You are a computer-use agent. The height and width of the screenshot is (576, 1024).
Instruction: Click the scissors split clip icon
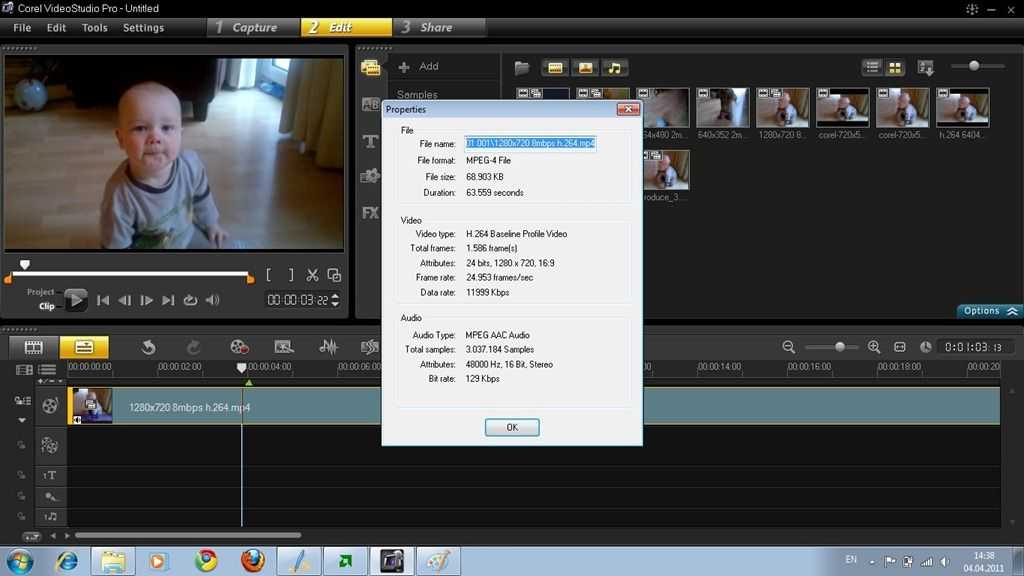[312, 275]
